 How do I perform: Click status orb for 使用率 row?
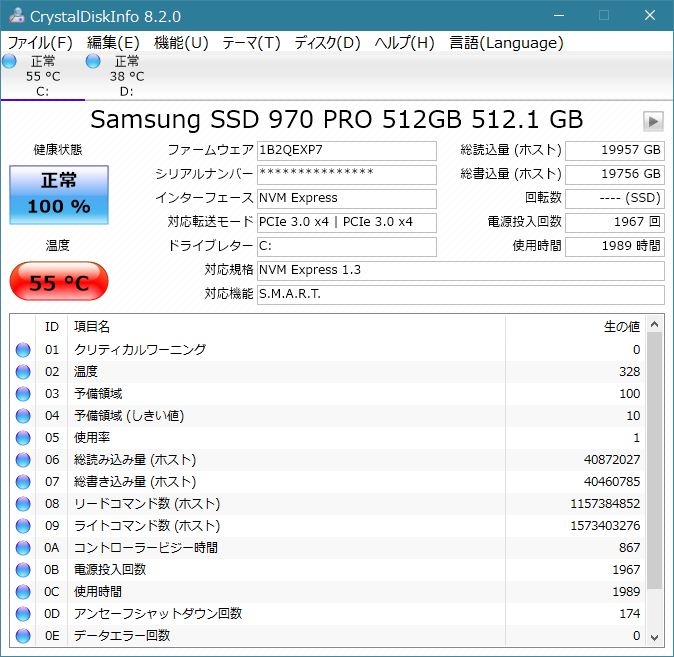(23, 438)
